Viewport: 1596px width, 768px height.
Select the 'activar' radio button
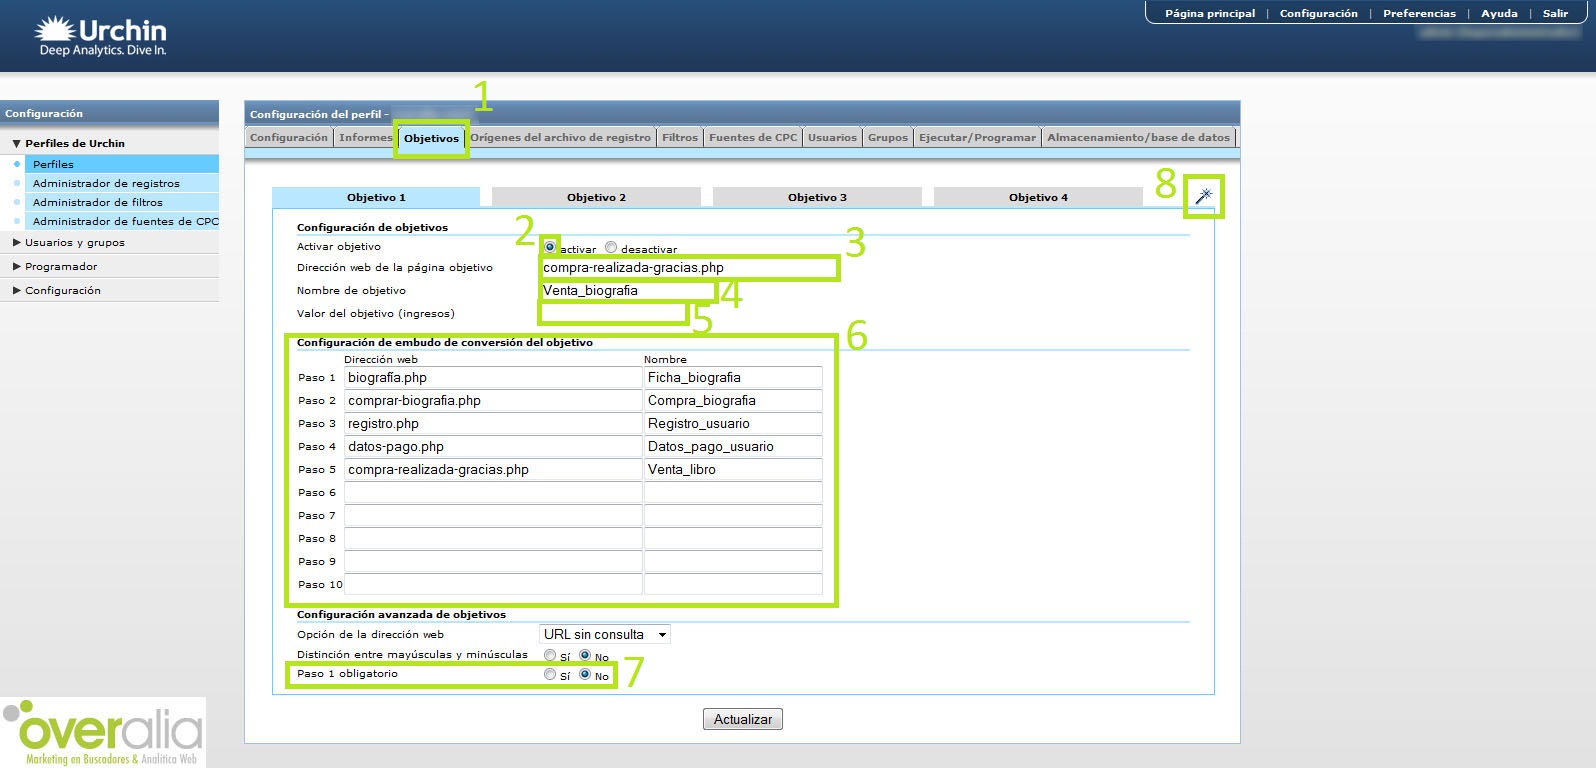(550, 247)
